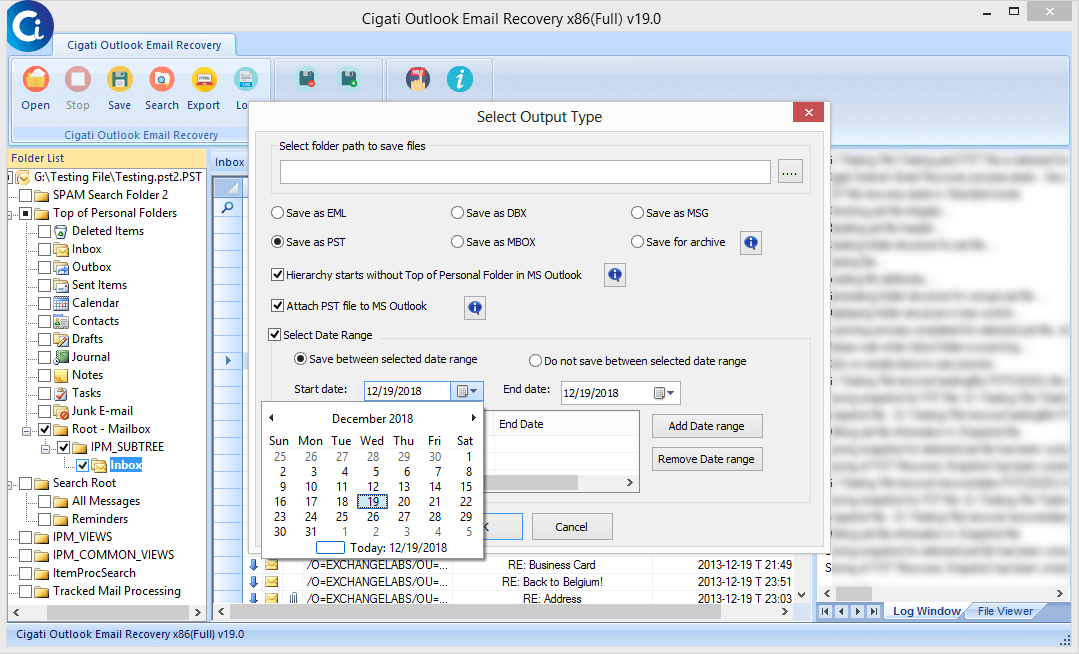Select the G:\Testing File\Testing.pst2.PST root
Image resolution: width=1079 pixels, height=654 pixels.
(x=118, y=177)
